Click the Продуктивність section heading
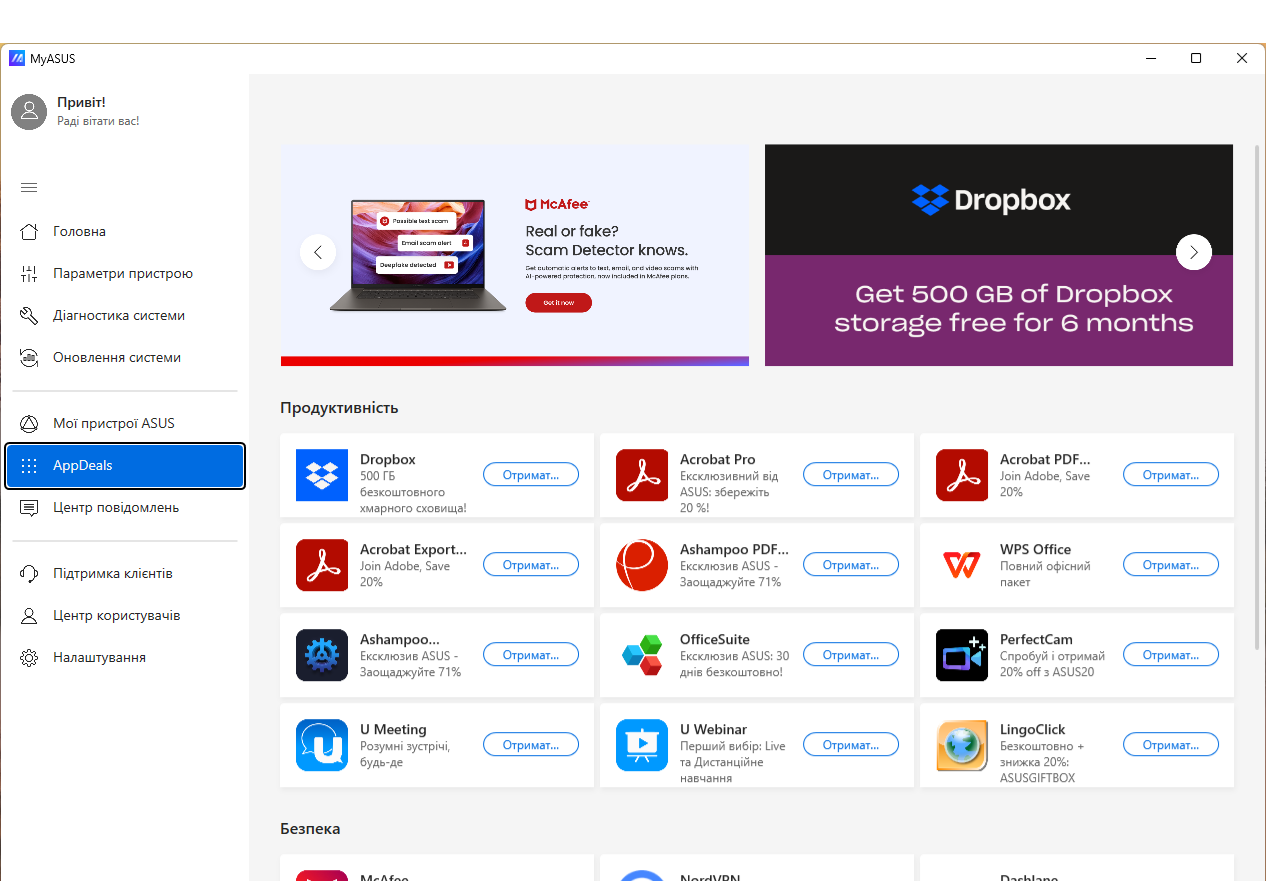This screenshot has width=1266, height=881. click(x=339, y=408)
